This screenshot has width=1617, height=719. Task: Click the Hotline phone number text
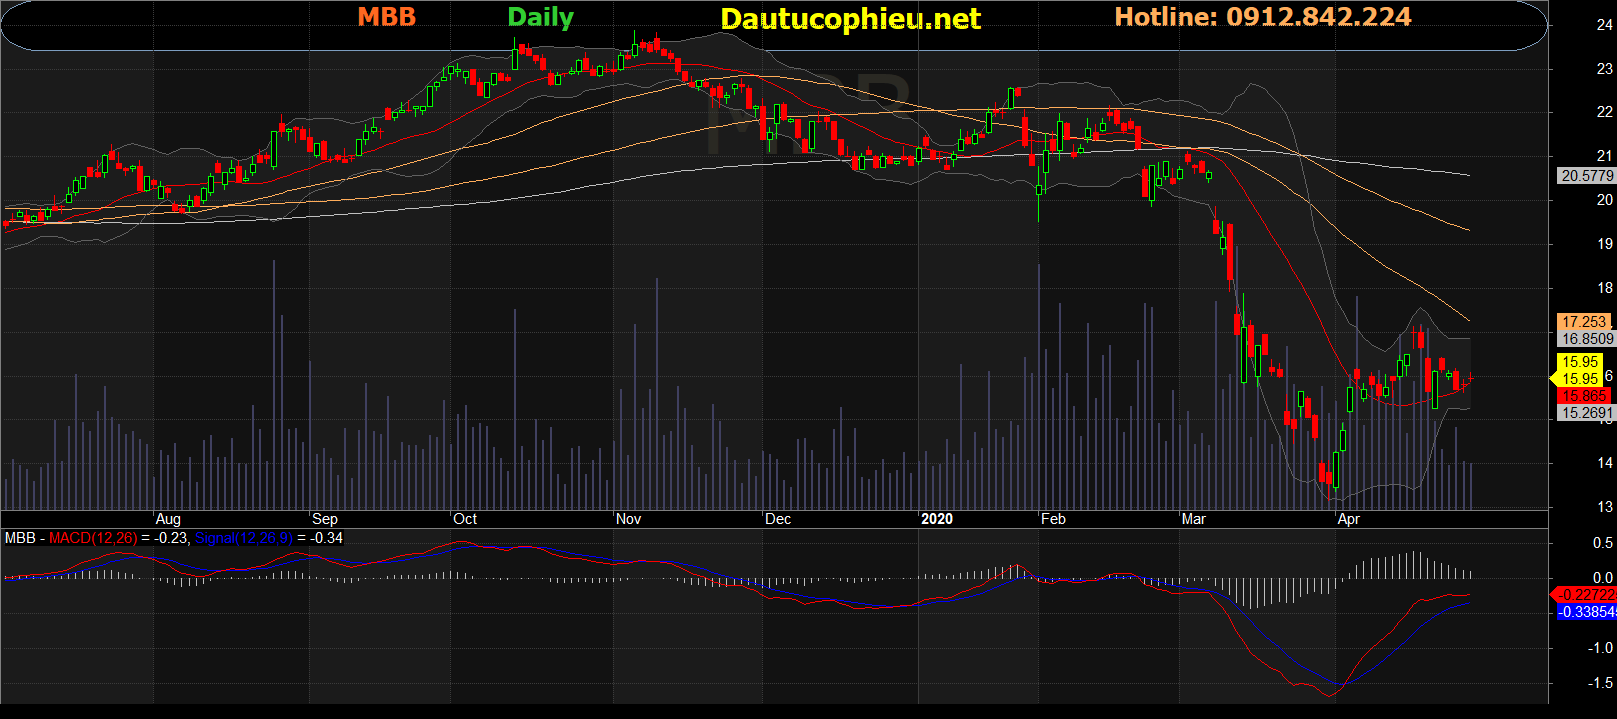(x=1262, y=17)
